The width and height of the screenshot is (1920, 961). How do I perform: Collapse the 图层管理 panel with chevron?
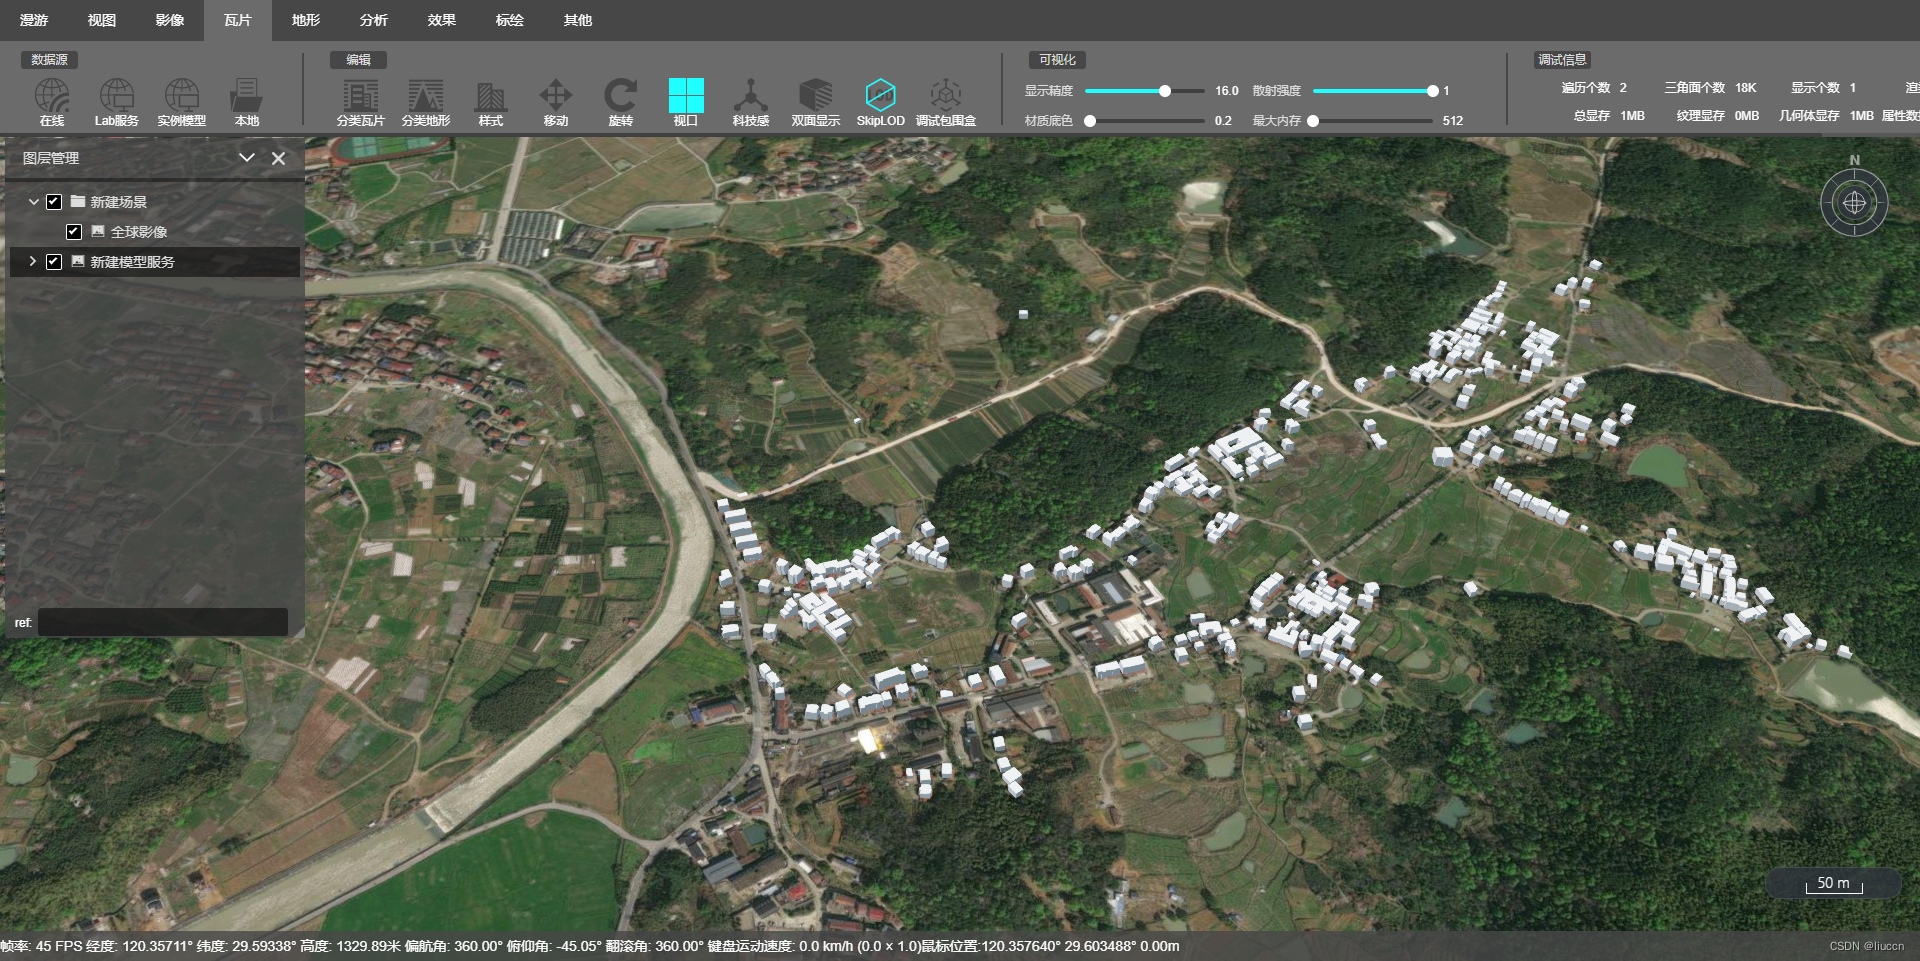(247, 158)
